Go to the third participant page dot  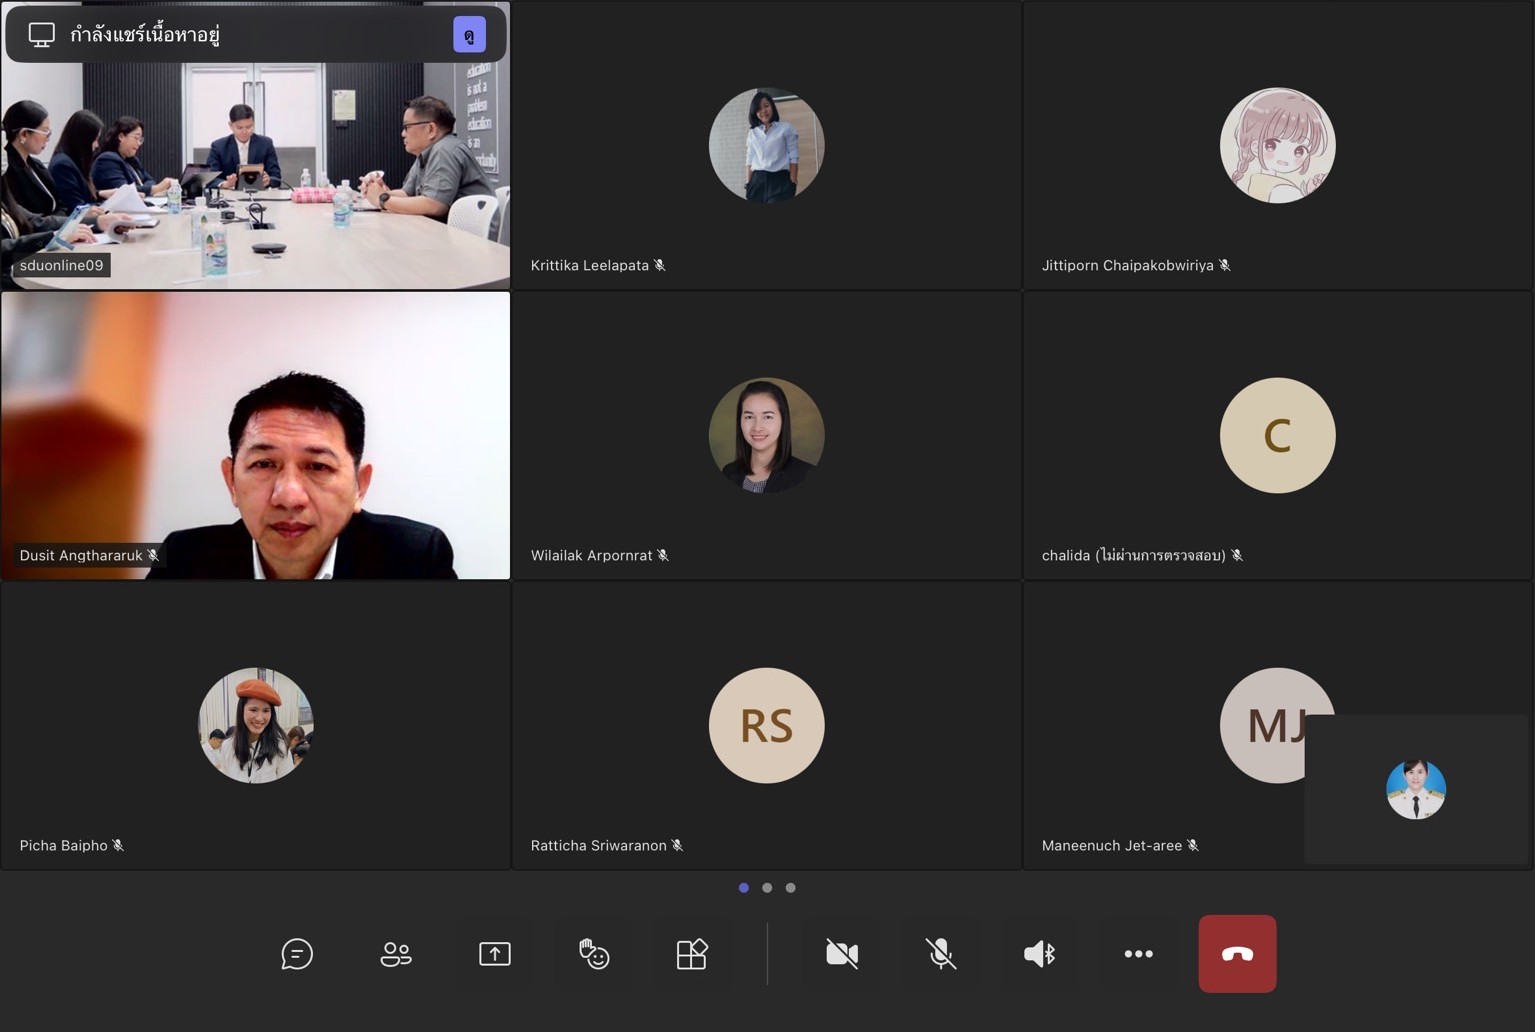791,888
